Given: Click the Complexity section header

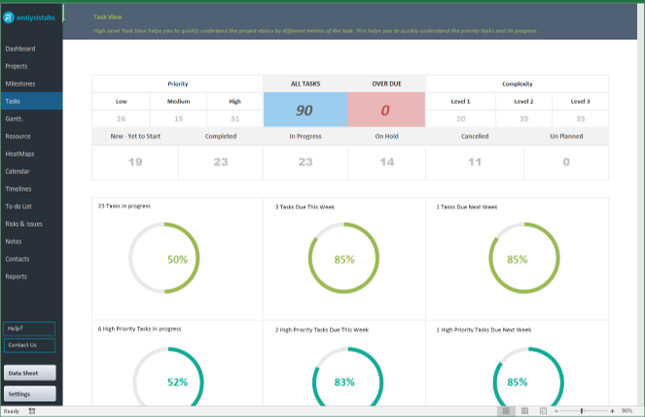Looking at the screenshot, I should point(517,84).
